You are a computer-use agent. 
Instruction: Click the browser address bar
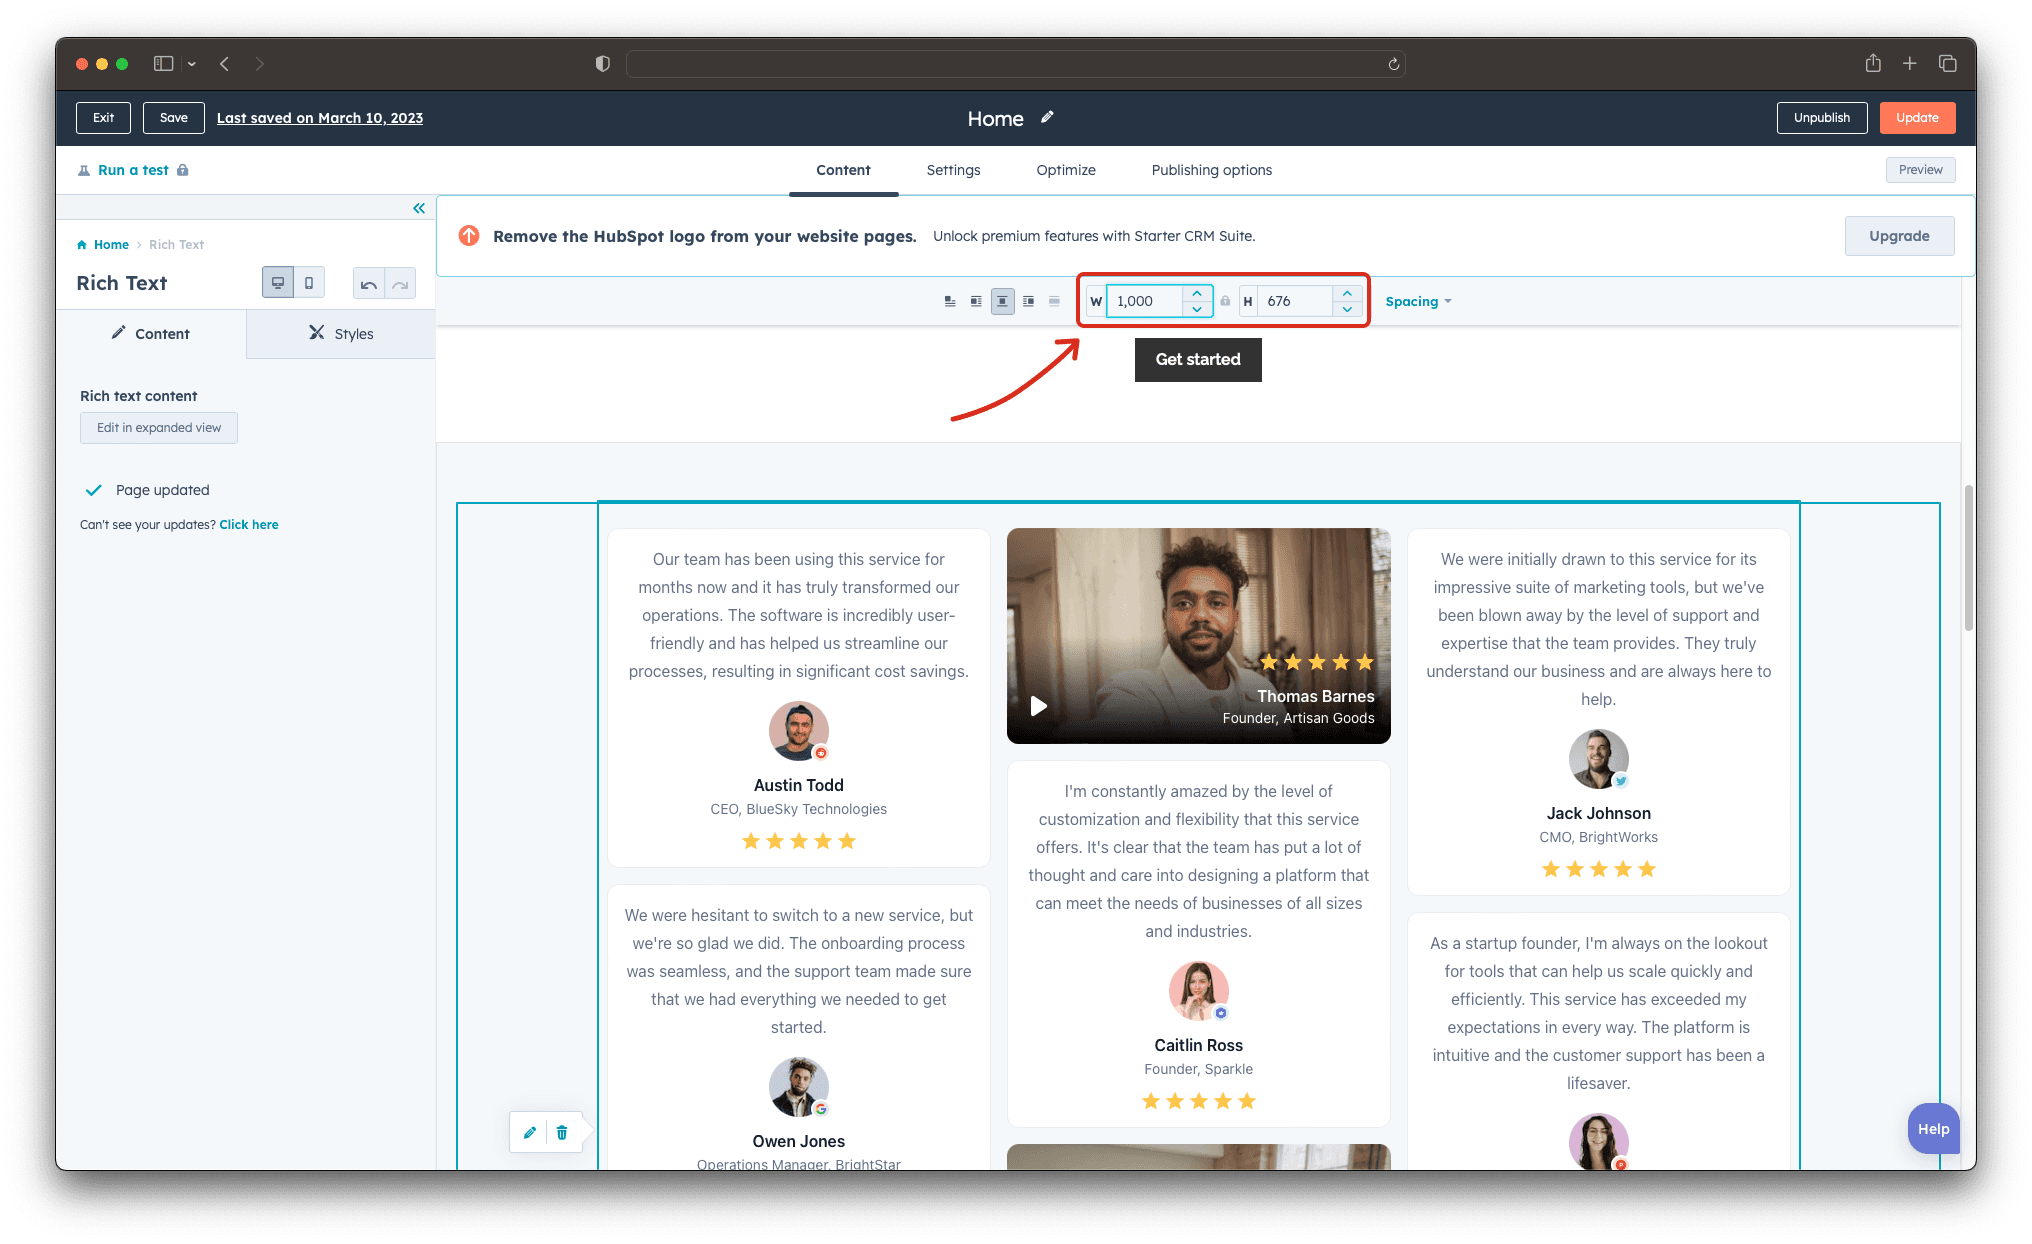tap(1015, 64)
